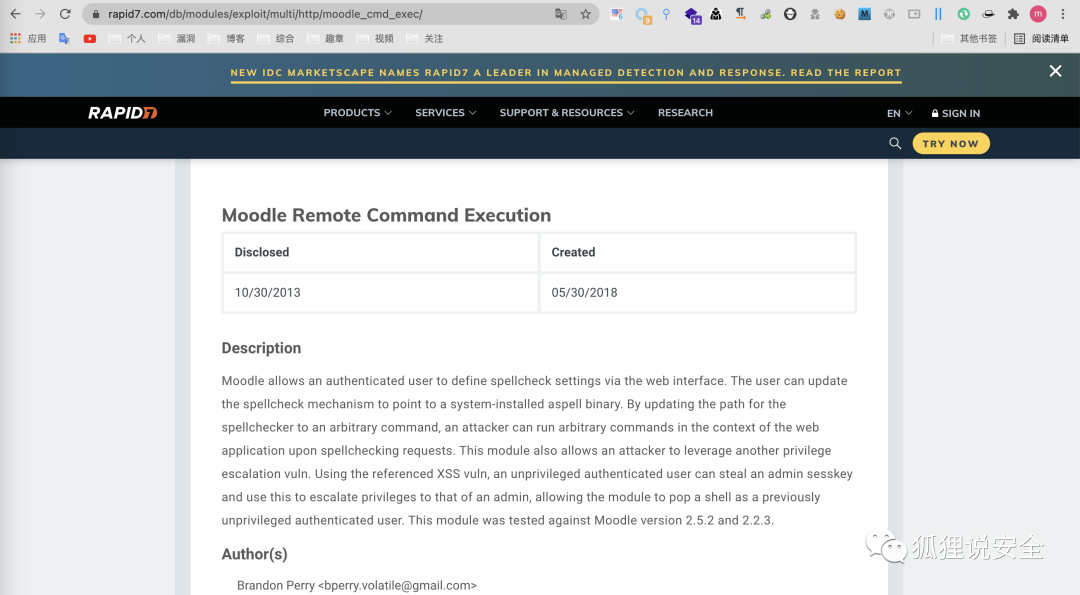Screen dimensions: 1080x595
Task: Click author Brandon Perry email line
Action: click(x=357, y=585)
